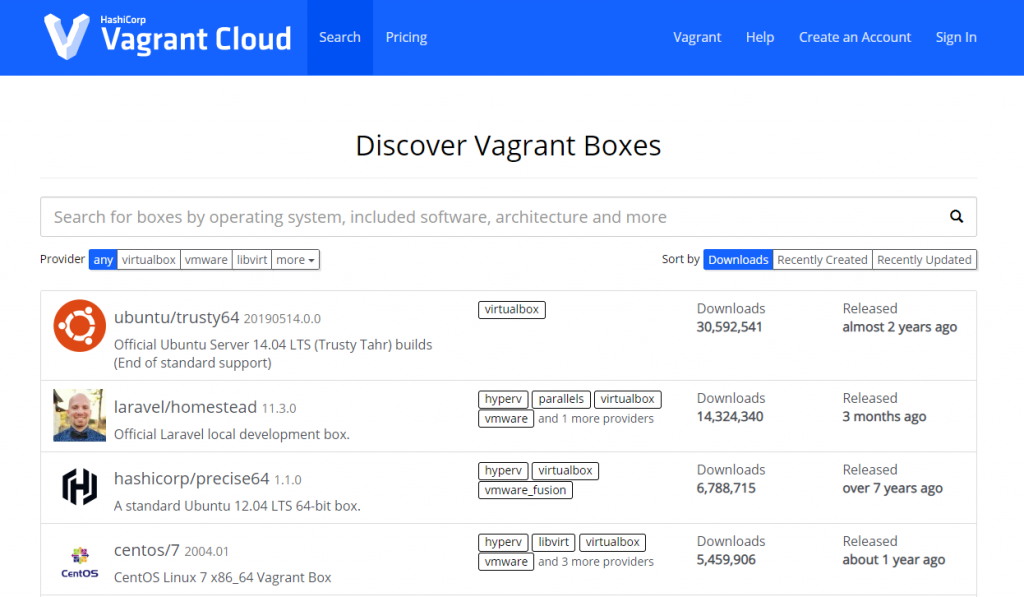Click virtualbox tag on laravel/homestead
The image size is (1024, 597).
click(627, 399)
